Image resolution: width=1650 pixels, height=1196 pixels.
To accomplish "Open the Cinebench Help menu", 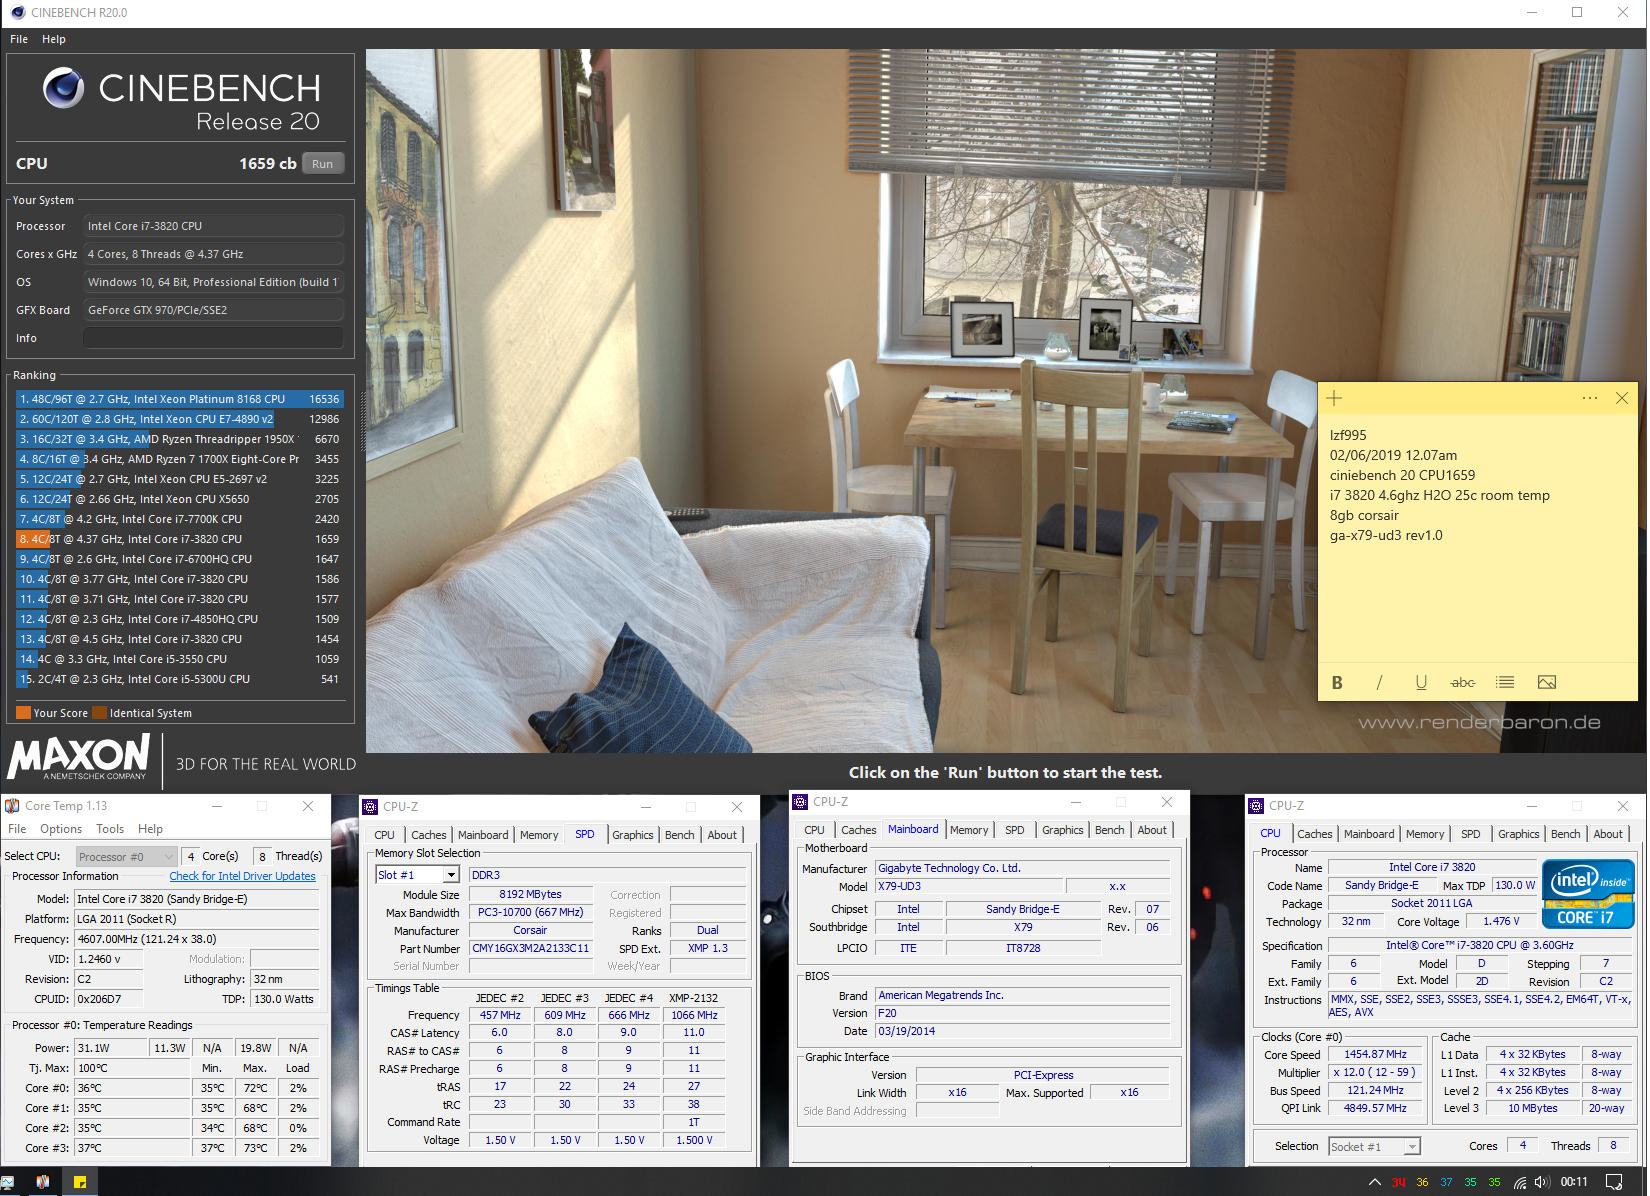I will (54, 39).
